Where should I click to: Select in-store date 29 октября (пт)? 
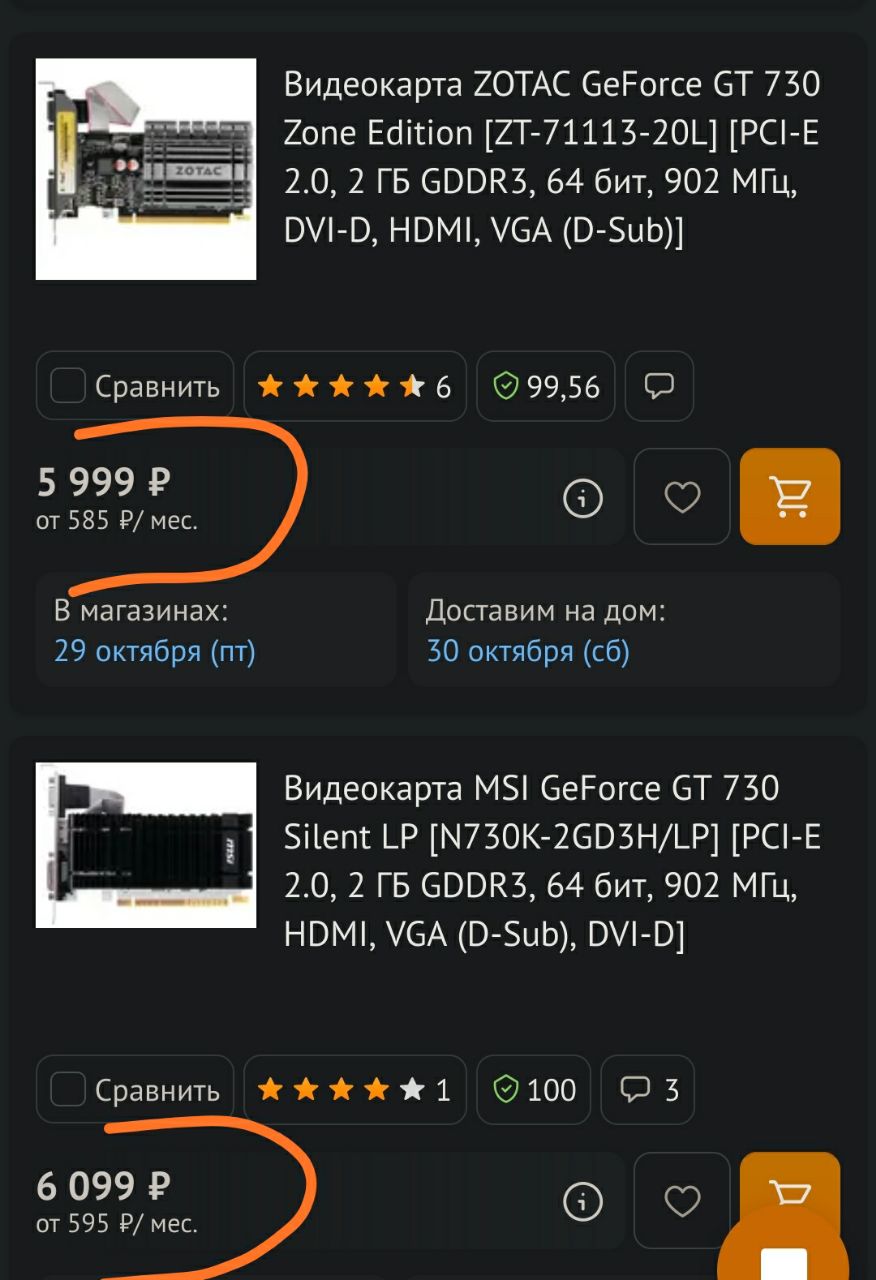(x=155, y=652)
